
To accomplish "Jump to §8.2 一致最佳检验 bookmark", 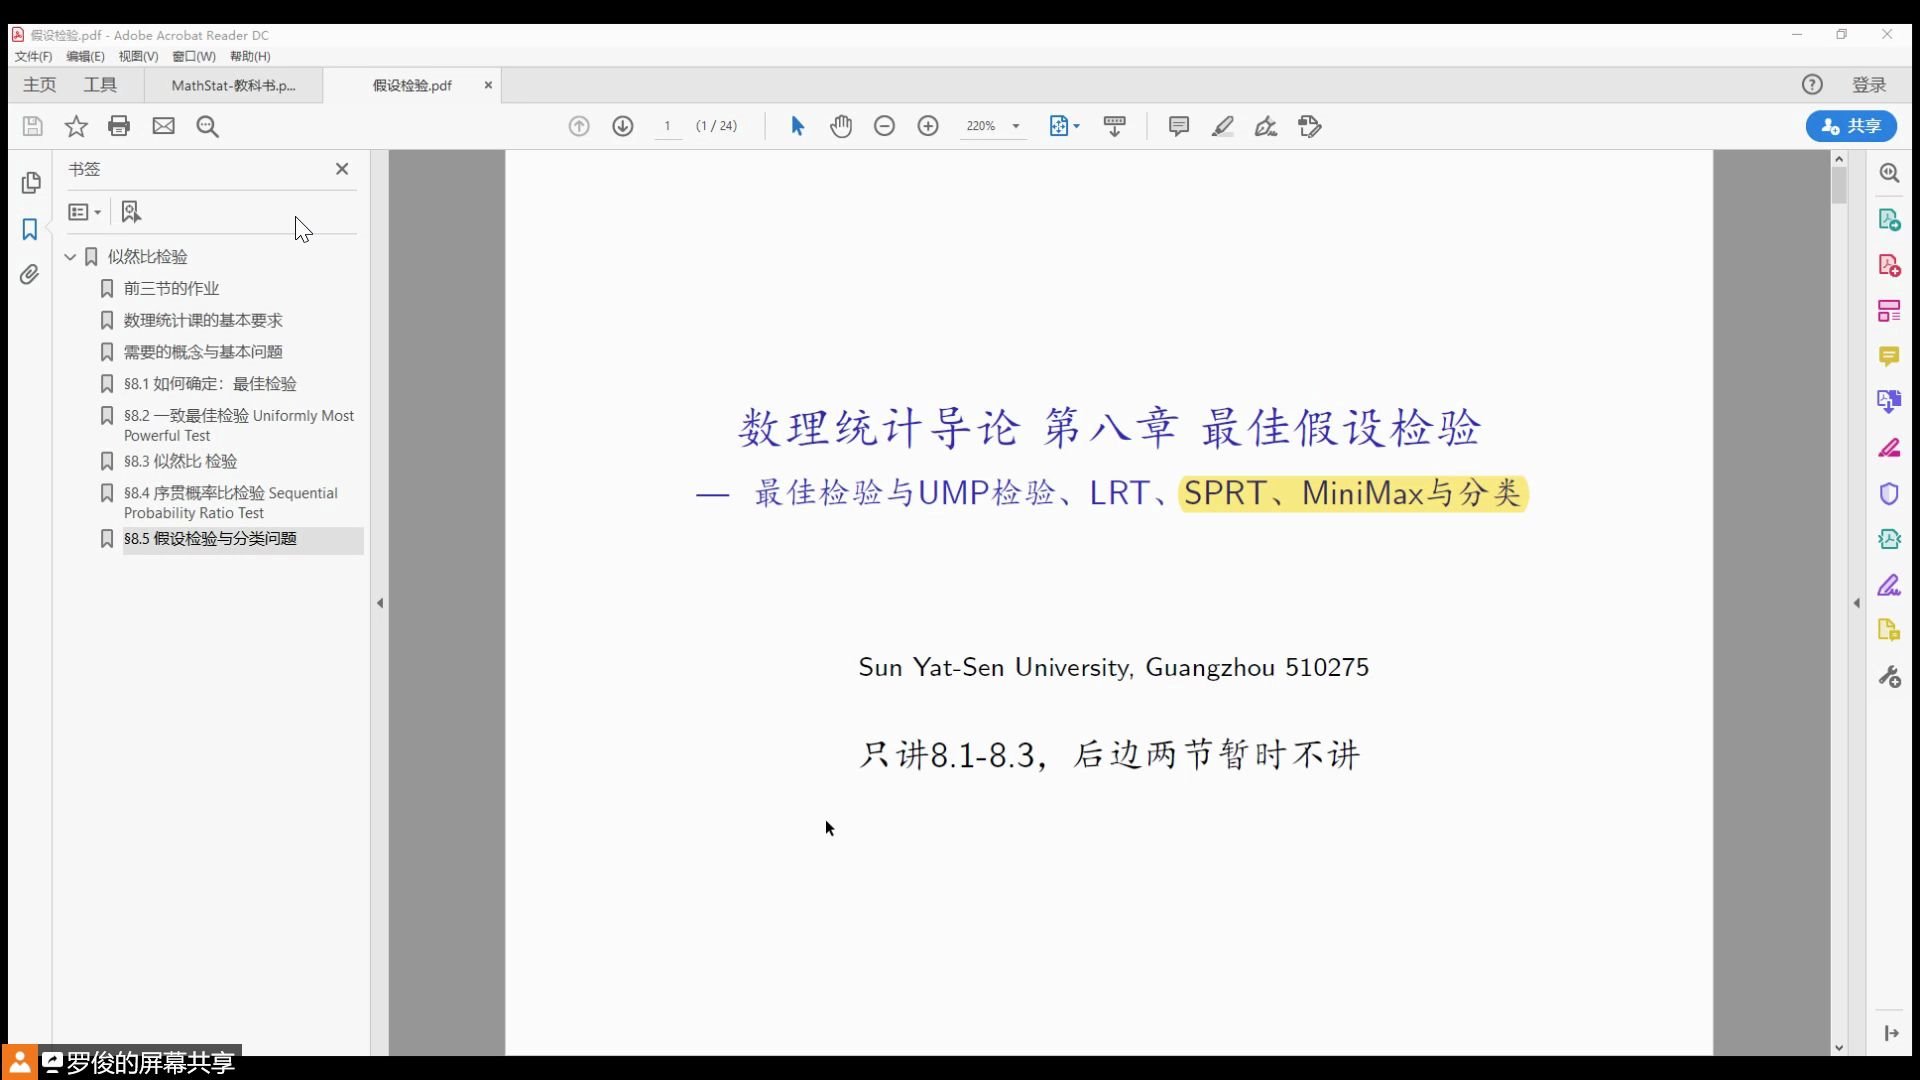I will pos(239,425).
